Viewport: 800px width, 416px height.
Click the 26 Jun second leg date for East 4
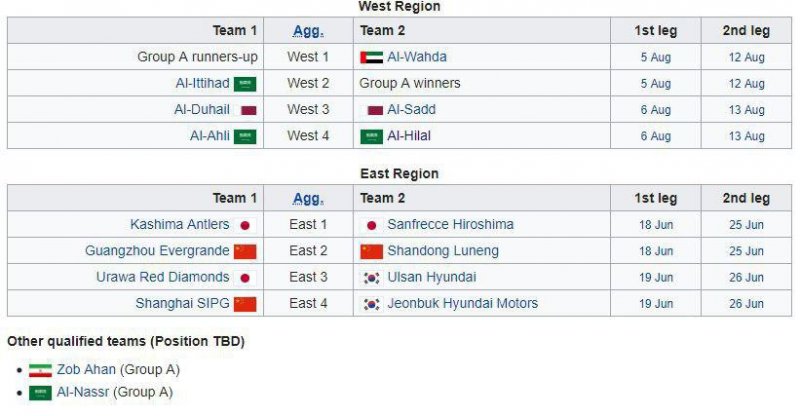pos(746,303)
